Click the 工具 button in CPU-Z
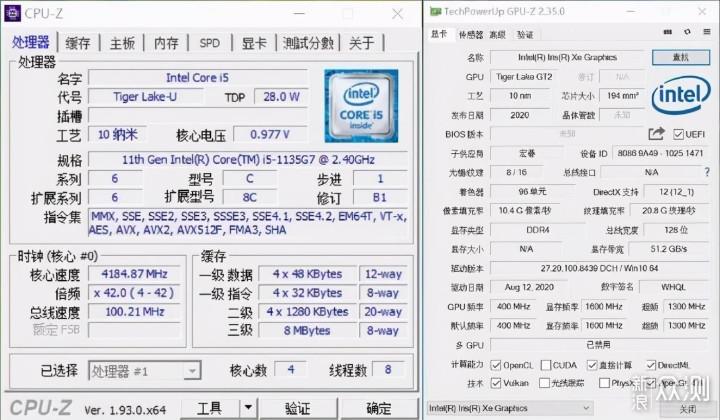This screenshot has width=720, height=420. pos(210,408)
